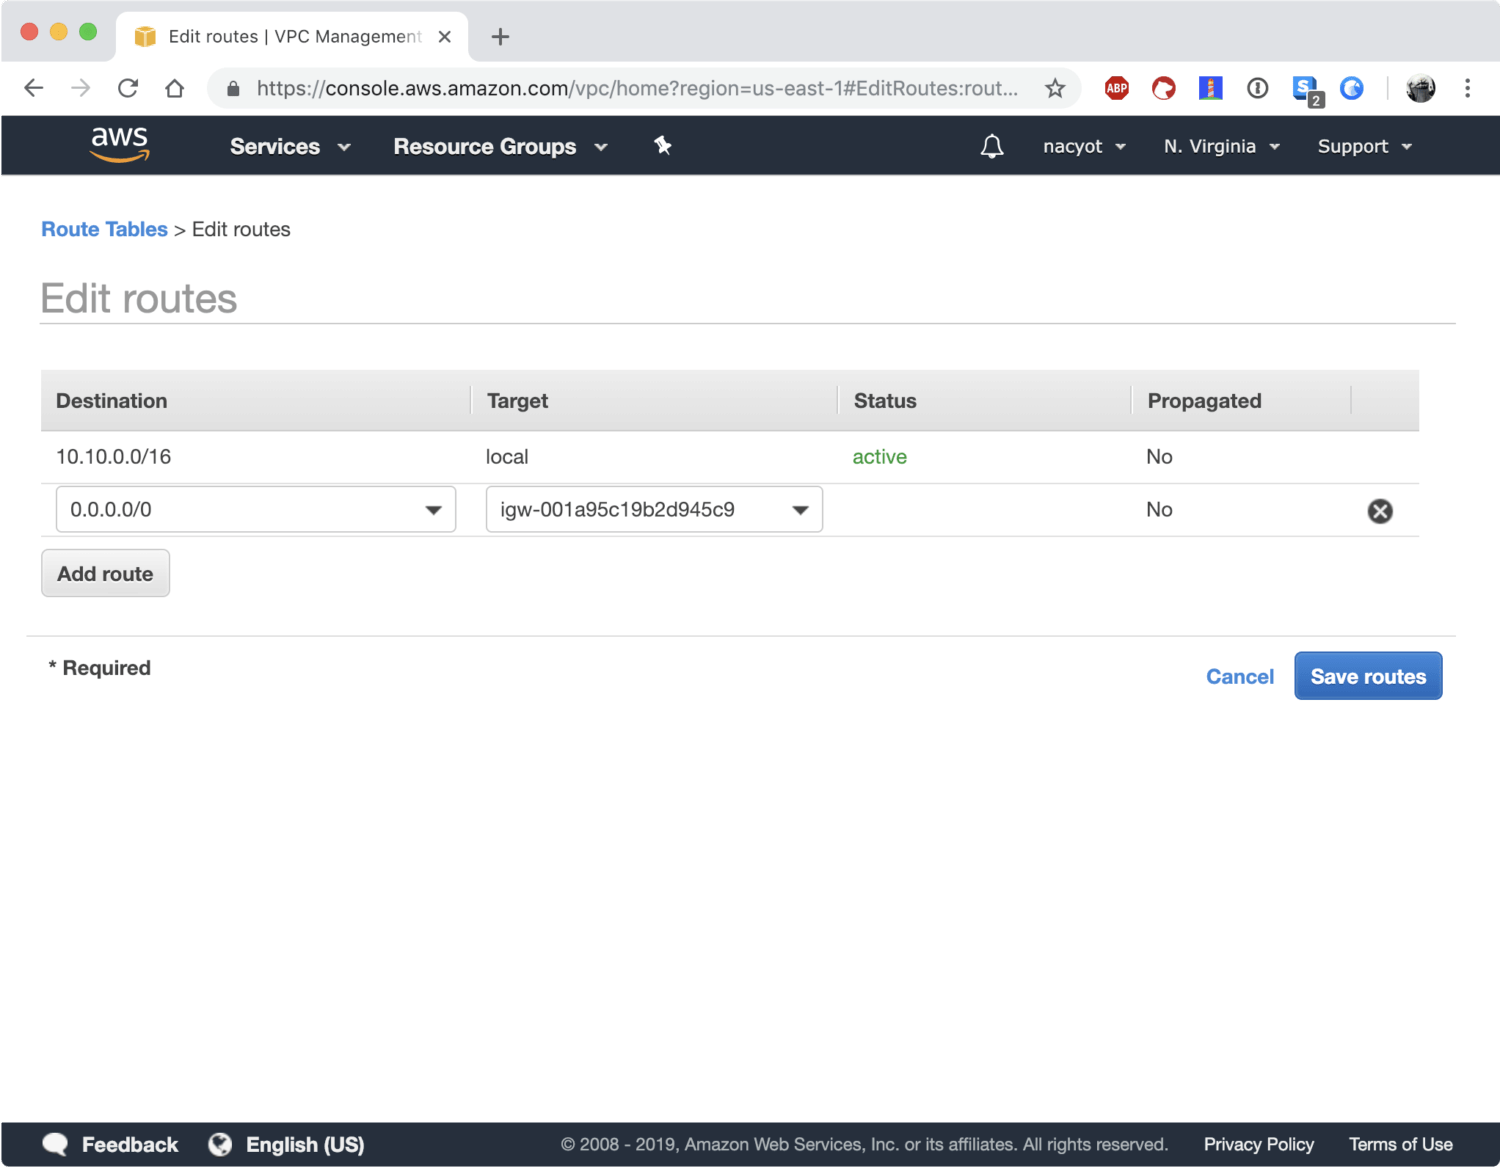
Task: Click the AWS logo home icon
Action: tap(120, 145)
